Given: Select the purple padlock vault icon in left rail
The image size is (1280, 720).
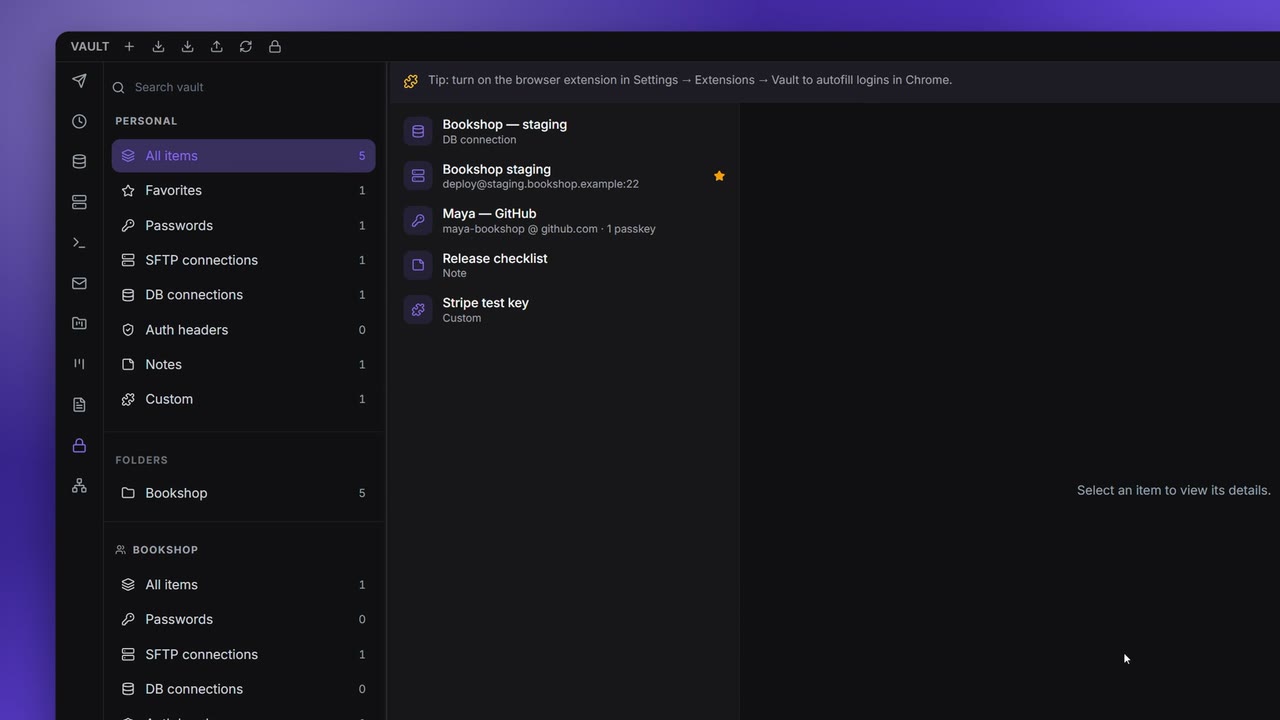Looking at the screenshot, I should click(x=79, y=446).
